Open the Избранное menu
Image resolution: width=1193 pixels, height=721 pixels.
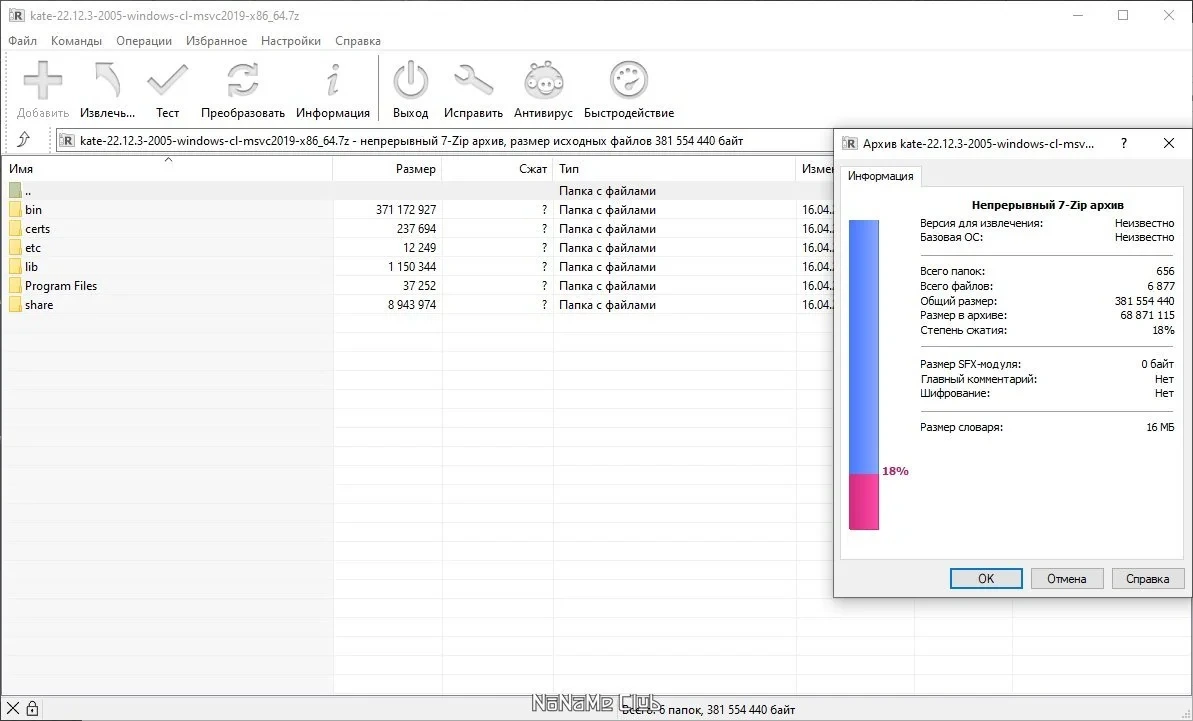click(216, 41)
